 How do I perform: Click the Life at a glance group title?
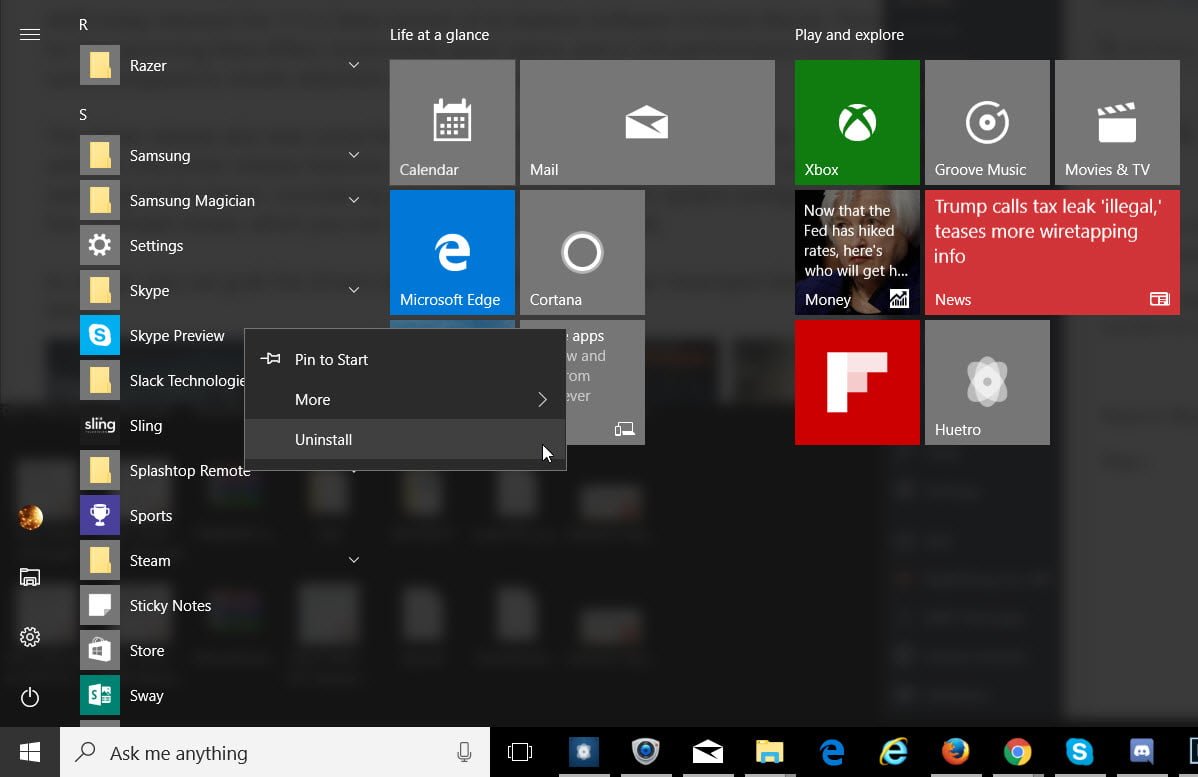click(x=439, y=35)
